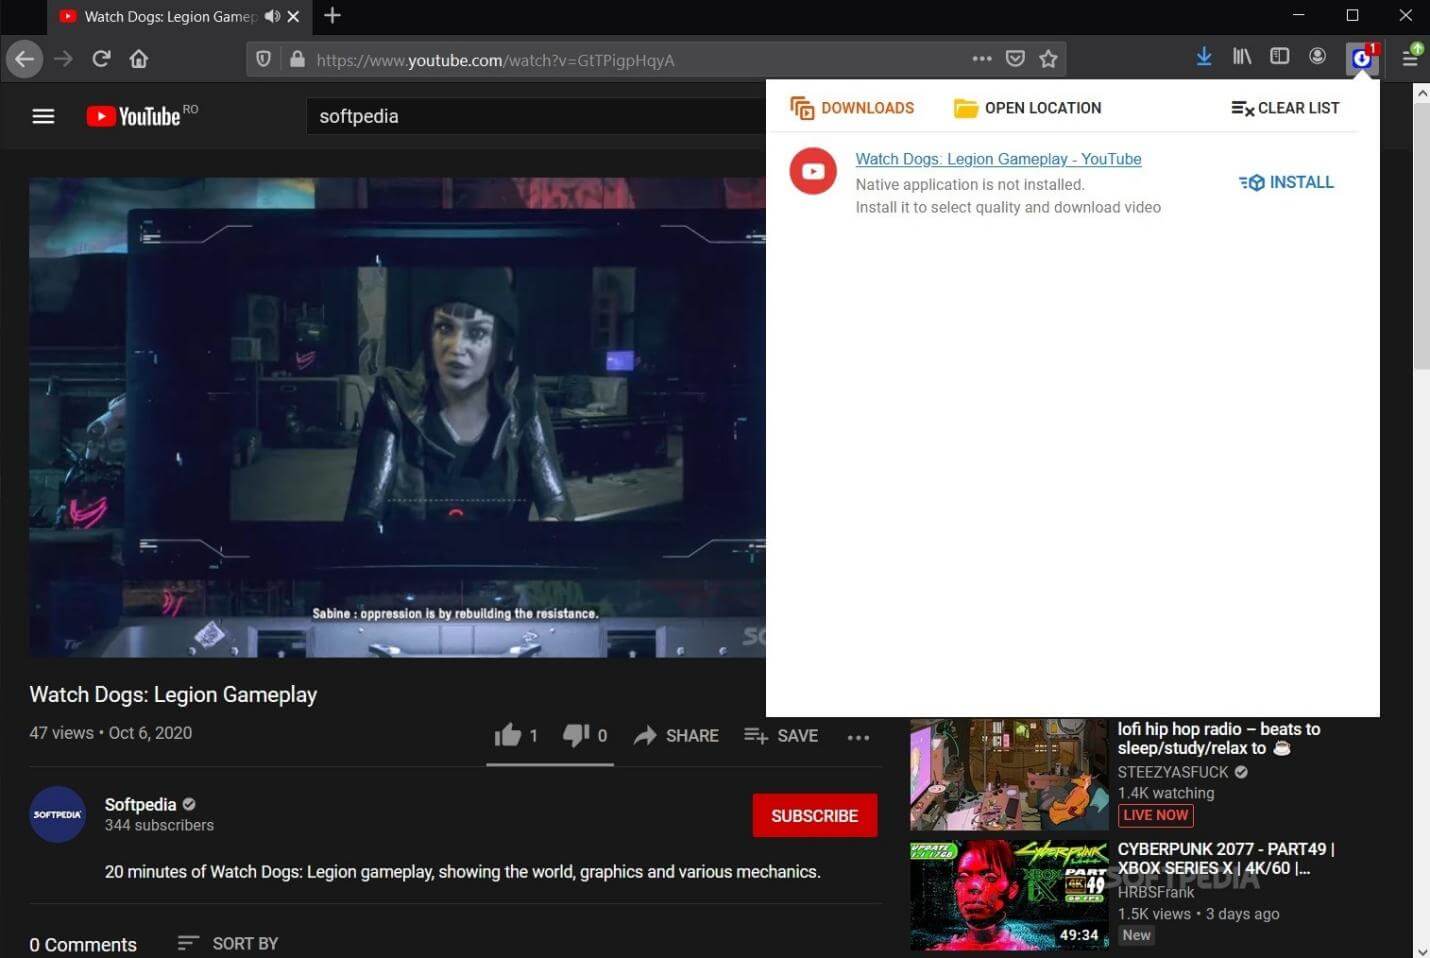Click the scrollbar up arrow

coord(1421,91)
